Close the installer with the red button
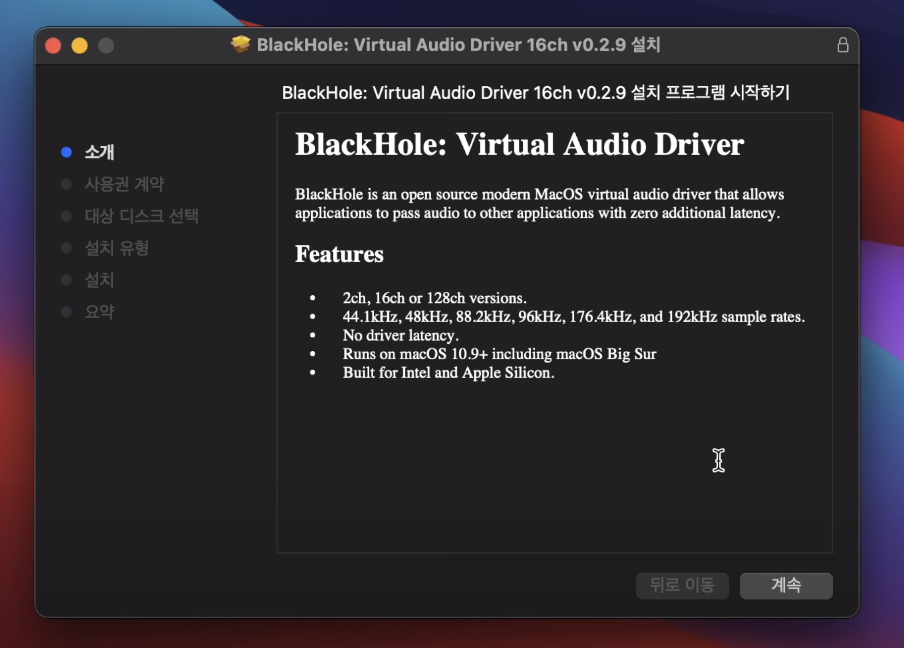904x648 pixels. click(53, 45)
